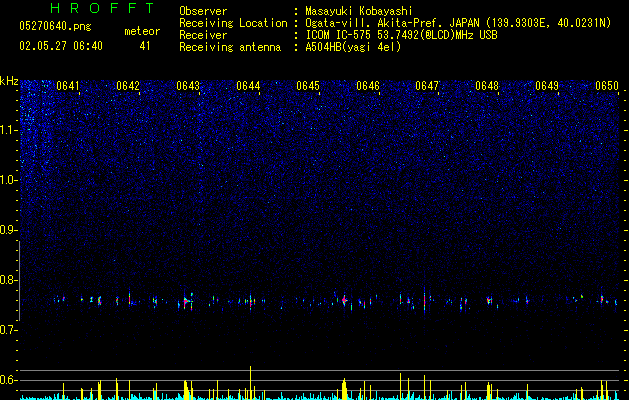629x400 pixels.
Task: Click the kHz axis unit label
Action: pos(9,81)
